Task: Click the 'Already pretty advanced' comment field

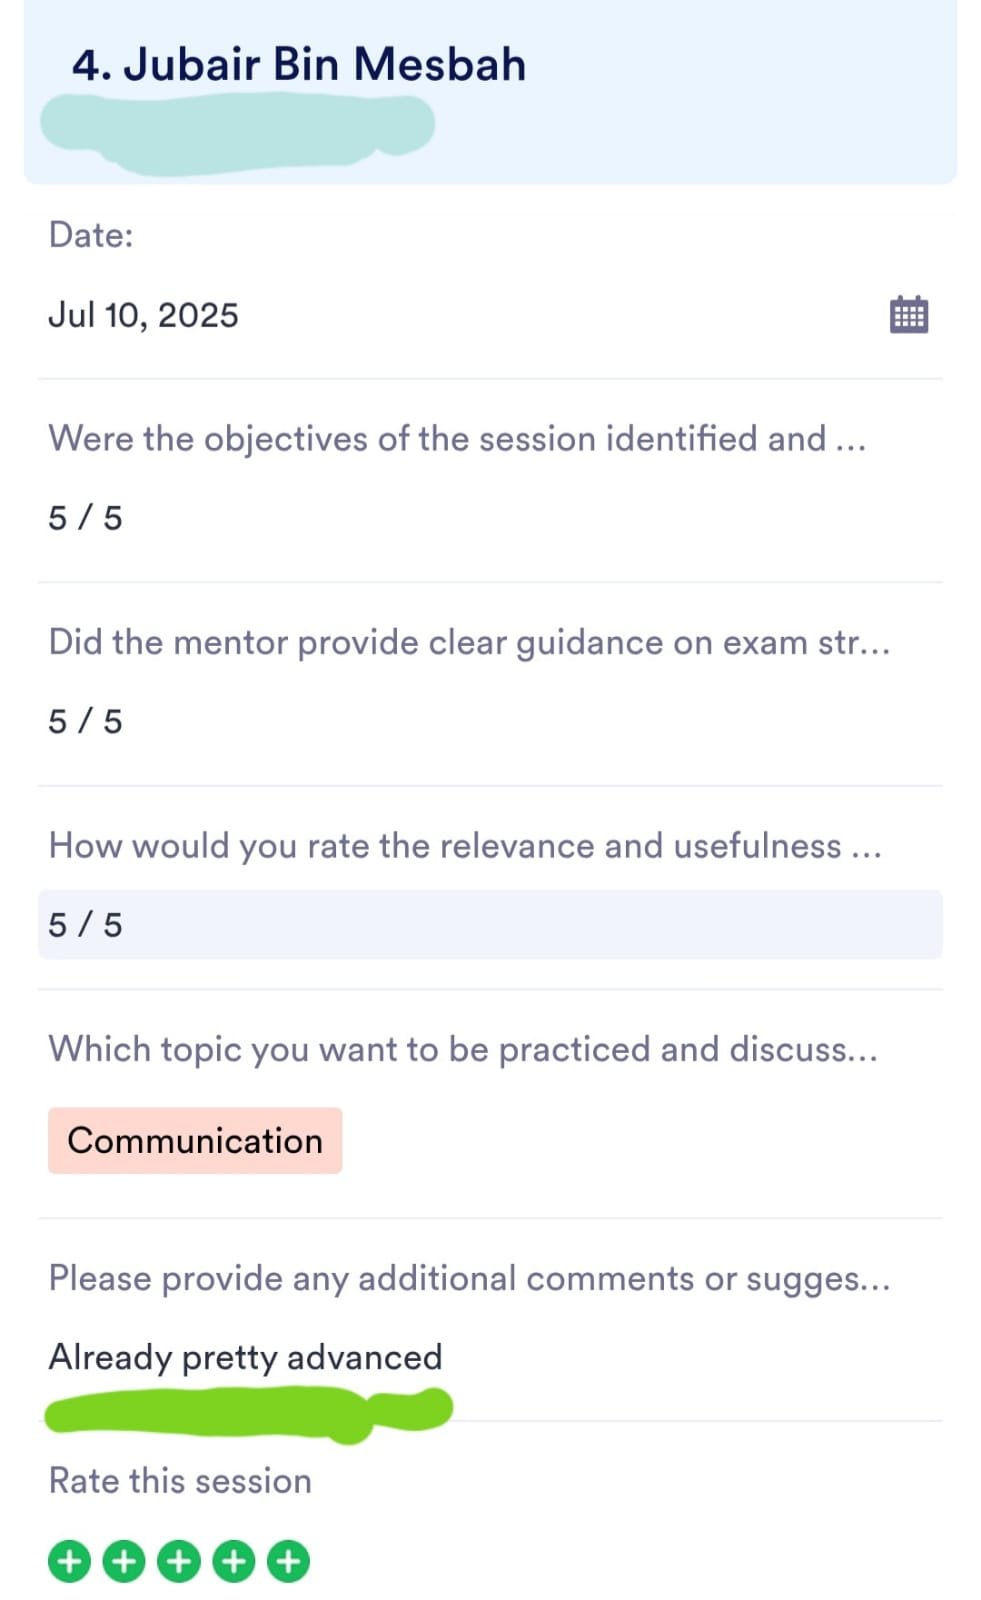Action: coord(246,1357)
